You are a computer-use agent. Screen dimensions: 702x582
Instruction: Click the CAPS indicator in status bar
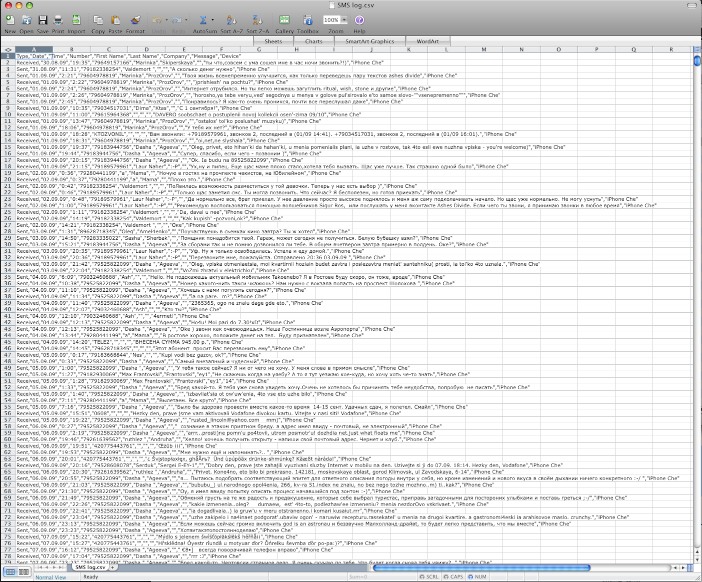click(x=453, y=577)
